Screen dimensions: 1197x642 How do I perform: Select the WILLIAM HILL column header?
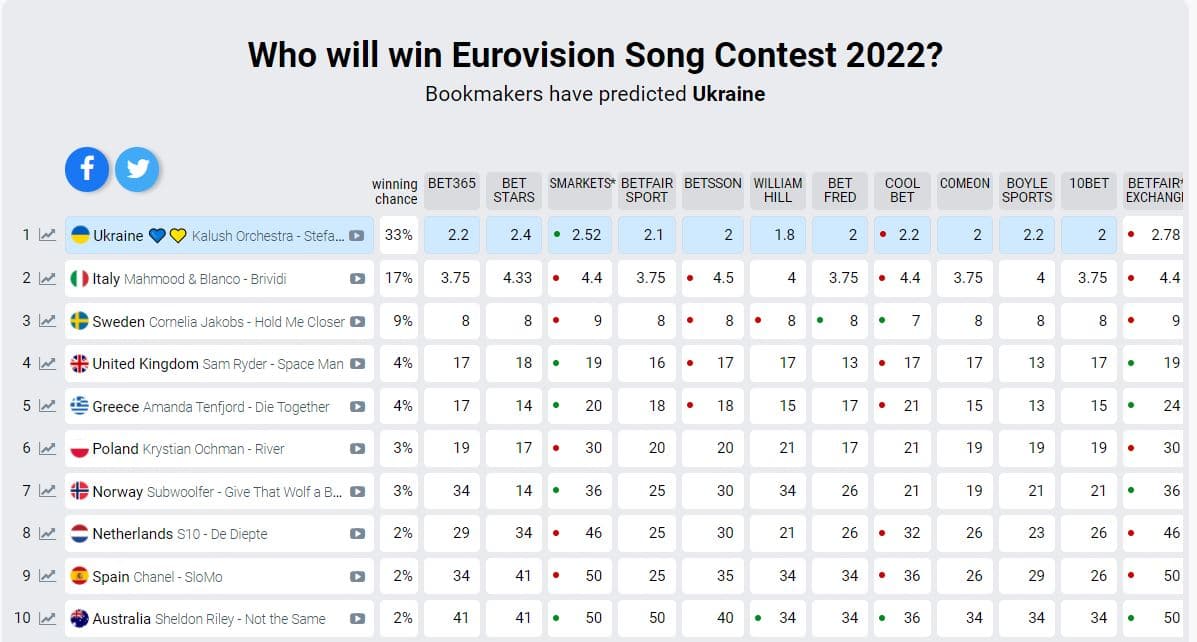pyautogui.click(x=778, y=190)
